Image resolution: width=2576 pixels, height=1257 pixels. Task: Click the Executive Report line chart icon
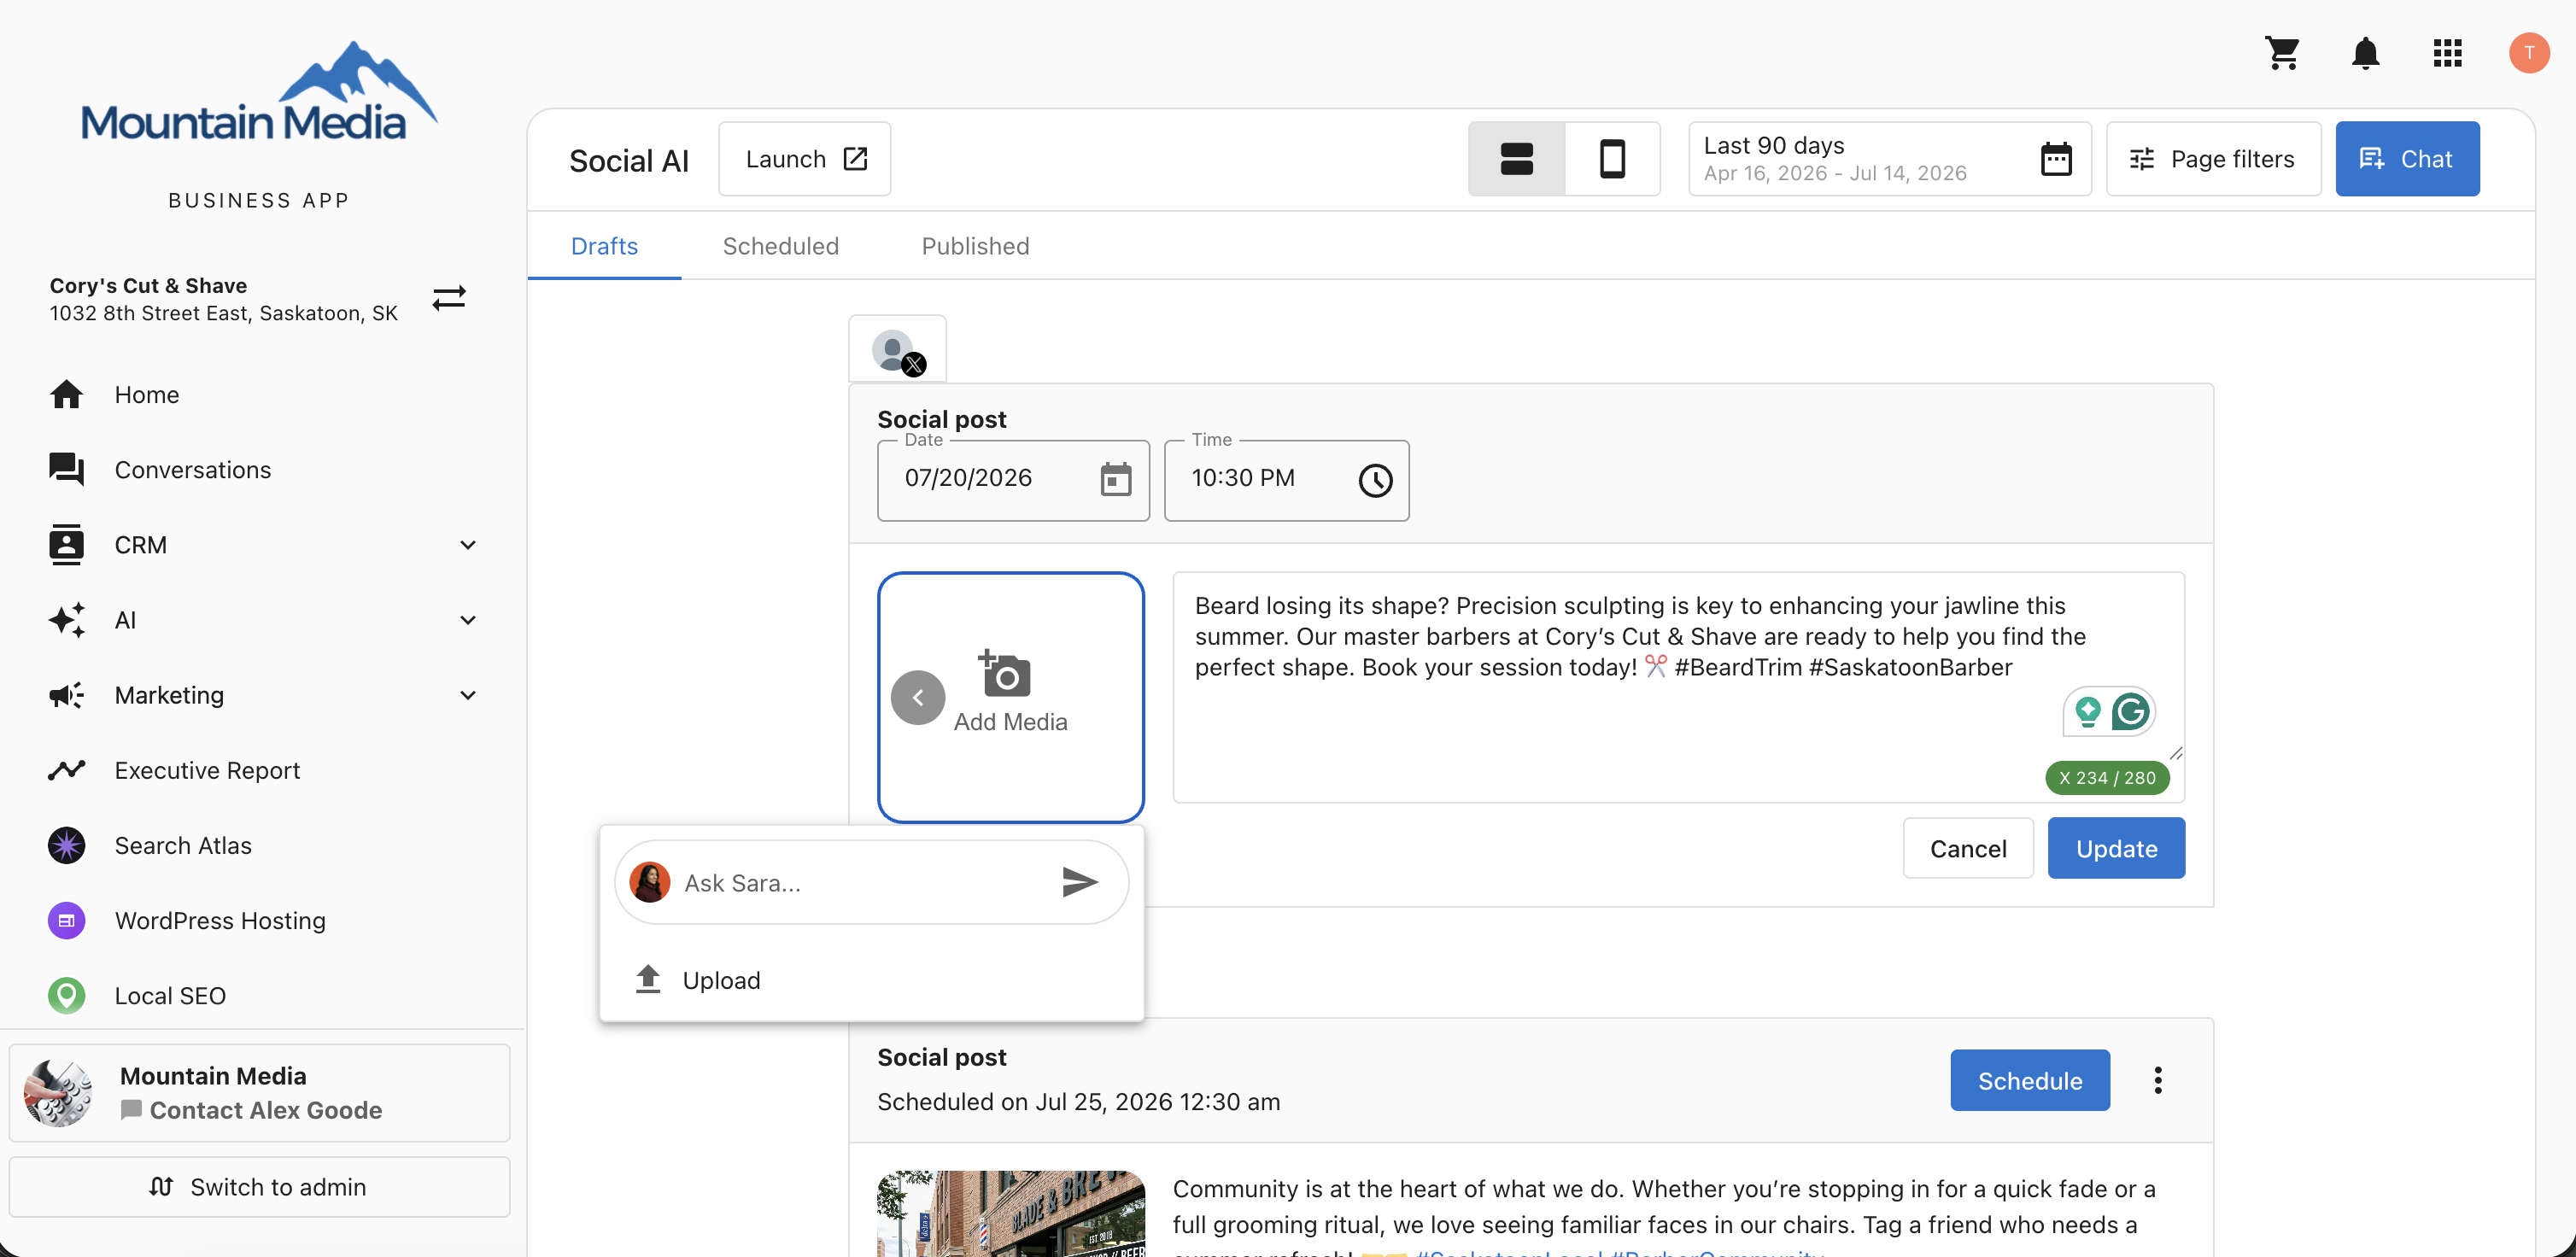[66, 770]
